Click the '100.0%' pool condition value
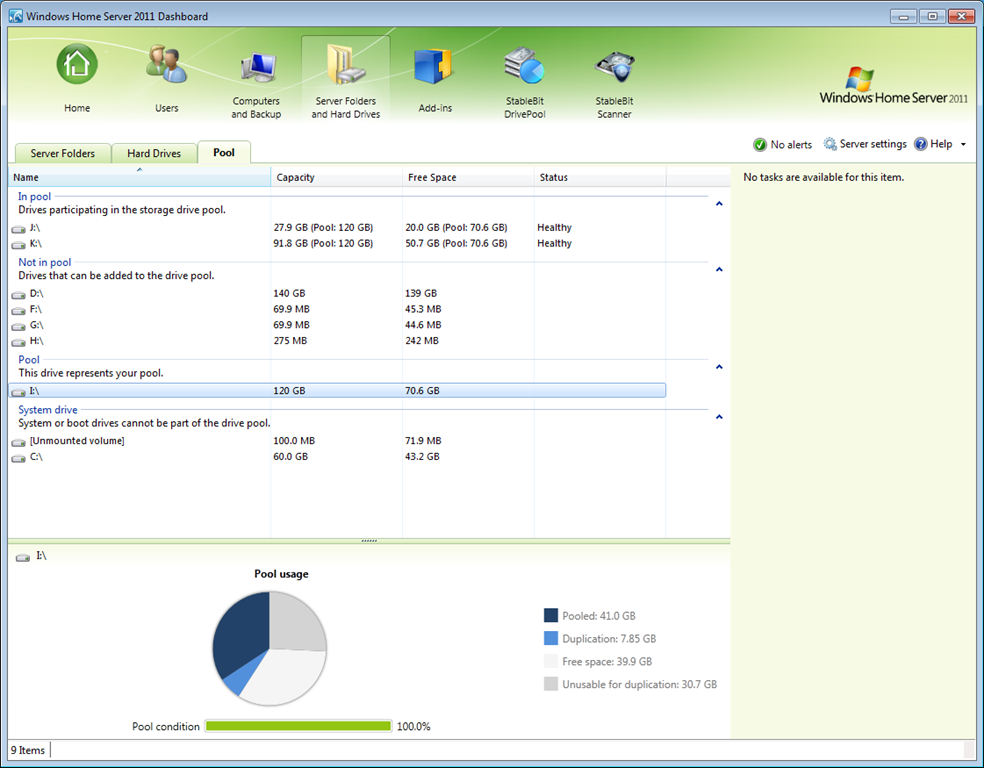This screenshot has width=984, height=768. (414, 727)
